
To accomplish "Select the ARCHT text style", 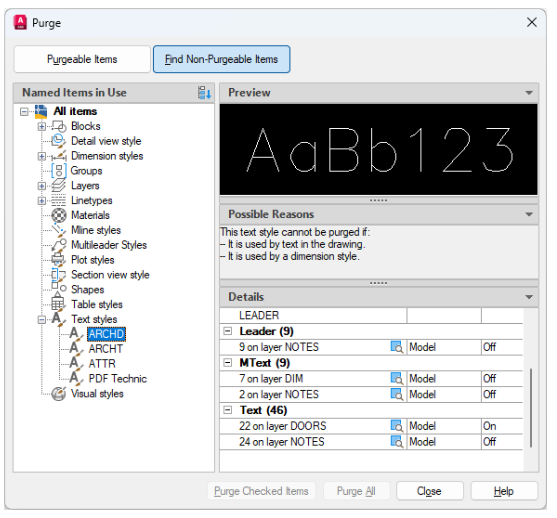I will click(x=106, y=349).
